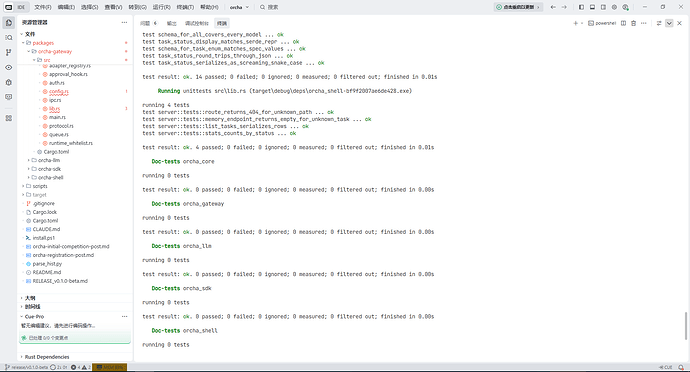Kill terminal using the trash can icon
The height and width of the screenshot is (372, 690).
tap(633, 23)
